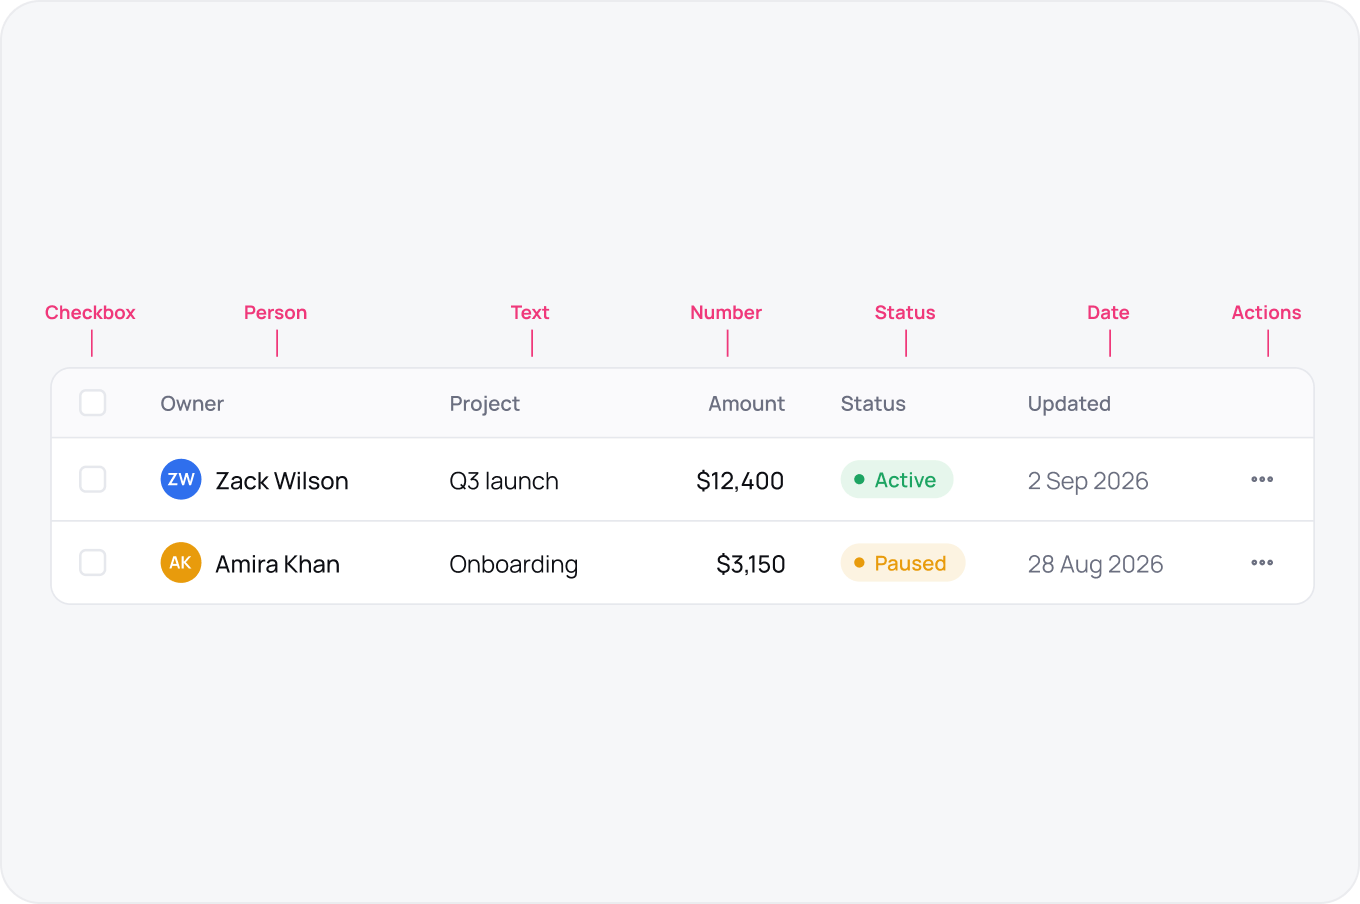Open actions menu for Amira Khan row
The width and height of the screenshot is (1360, 904).
click(1262, 563)
